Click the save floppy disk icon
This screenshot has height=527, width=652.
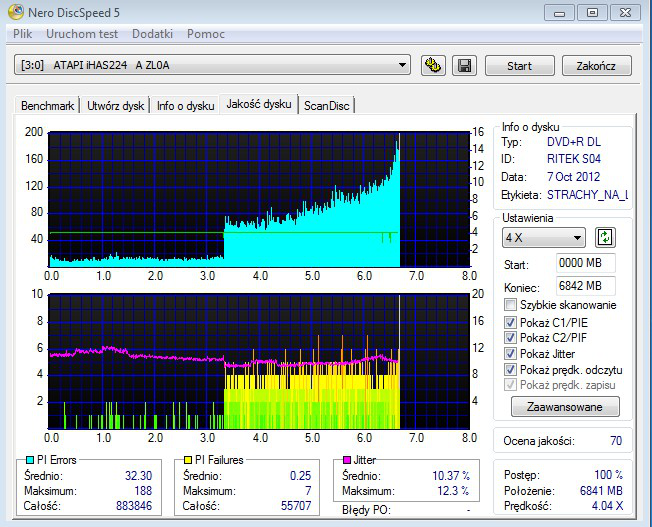point(464,65)
